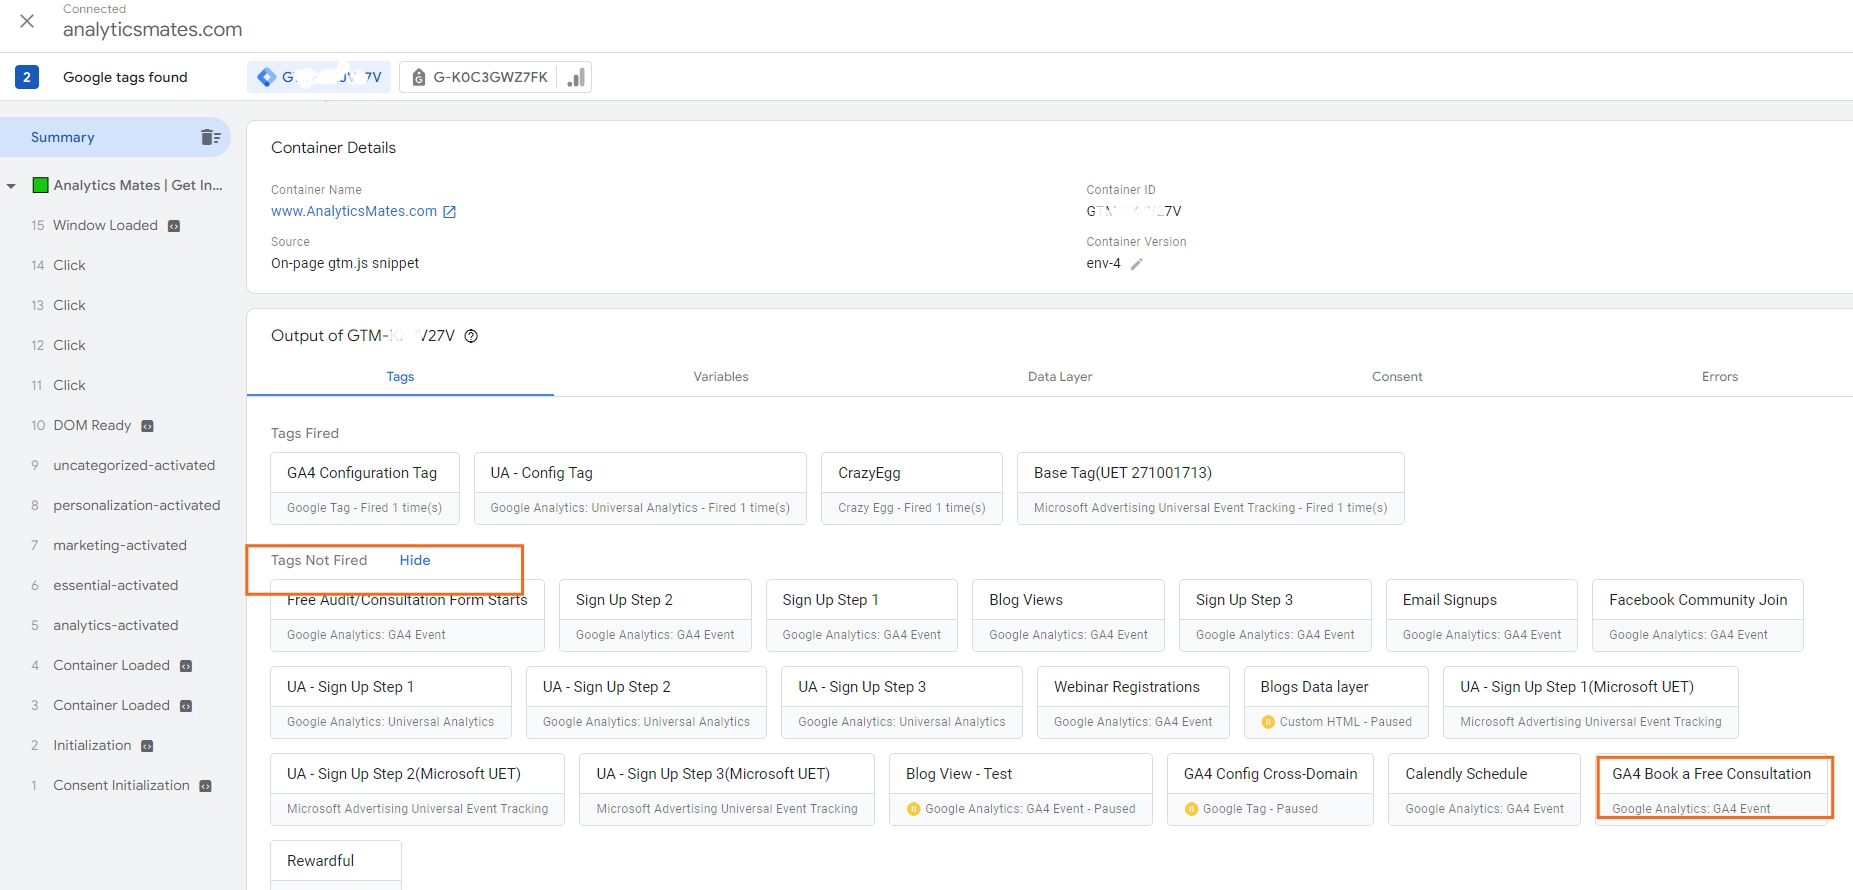1853x890 pixels.
Task: Open the UA - Sign Up Step 1 Universal Analytics tag
Action: [x=391, y=702]
